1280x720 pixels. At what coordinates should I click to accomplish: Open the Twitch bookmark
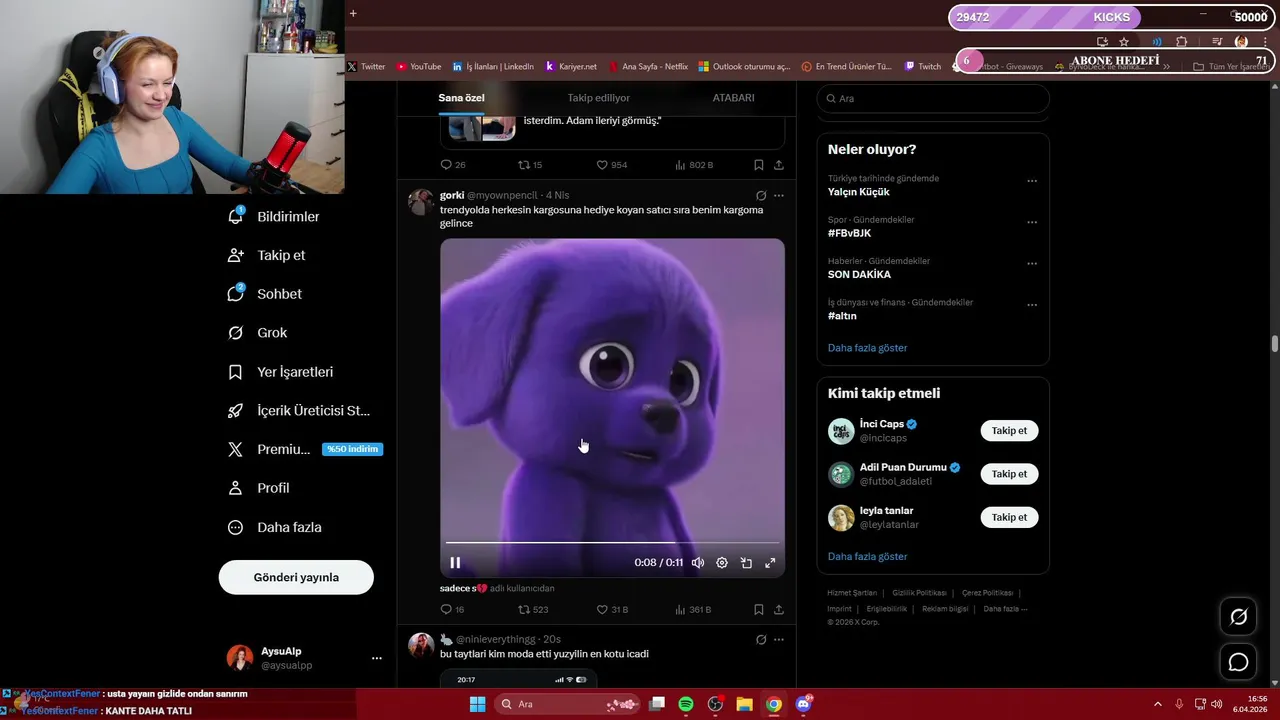[923, 66]
